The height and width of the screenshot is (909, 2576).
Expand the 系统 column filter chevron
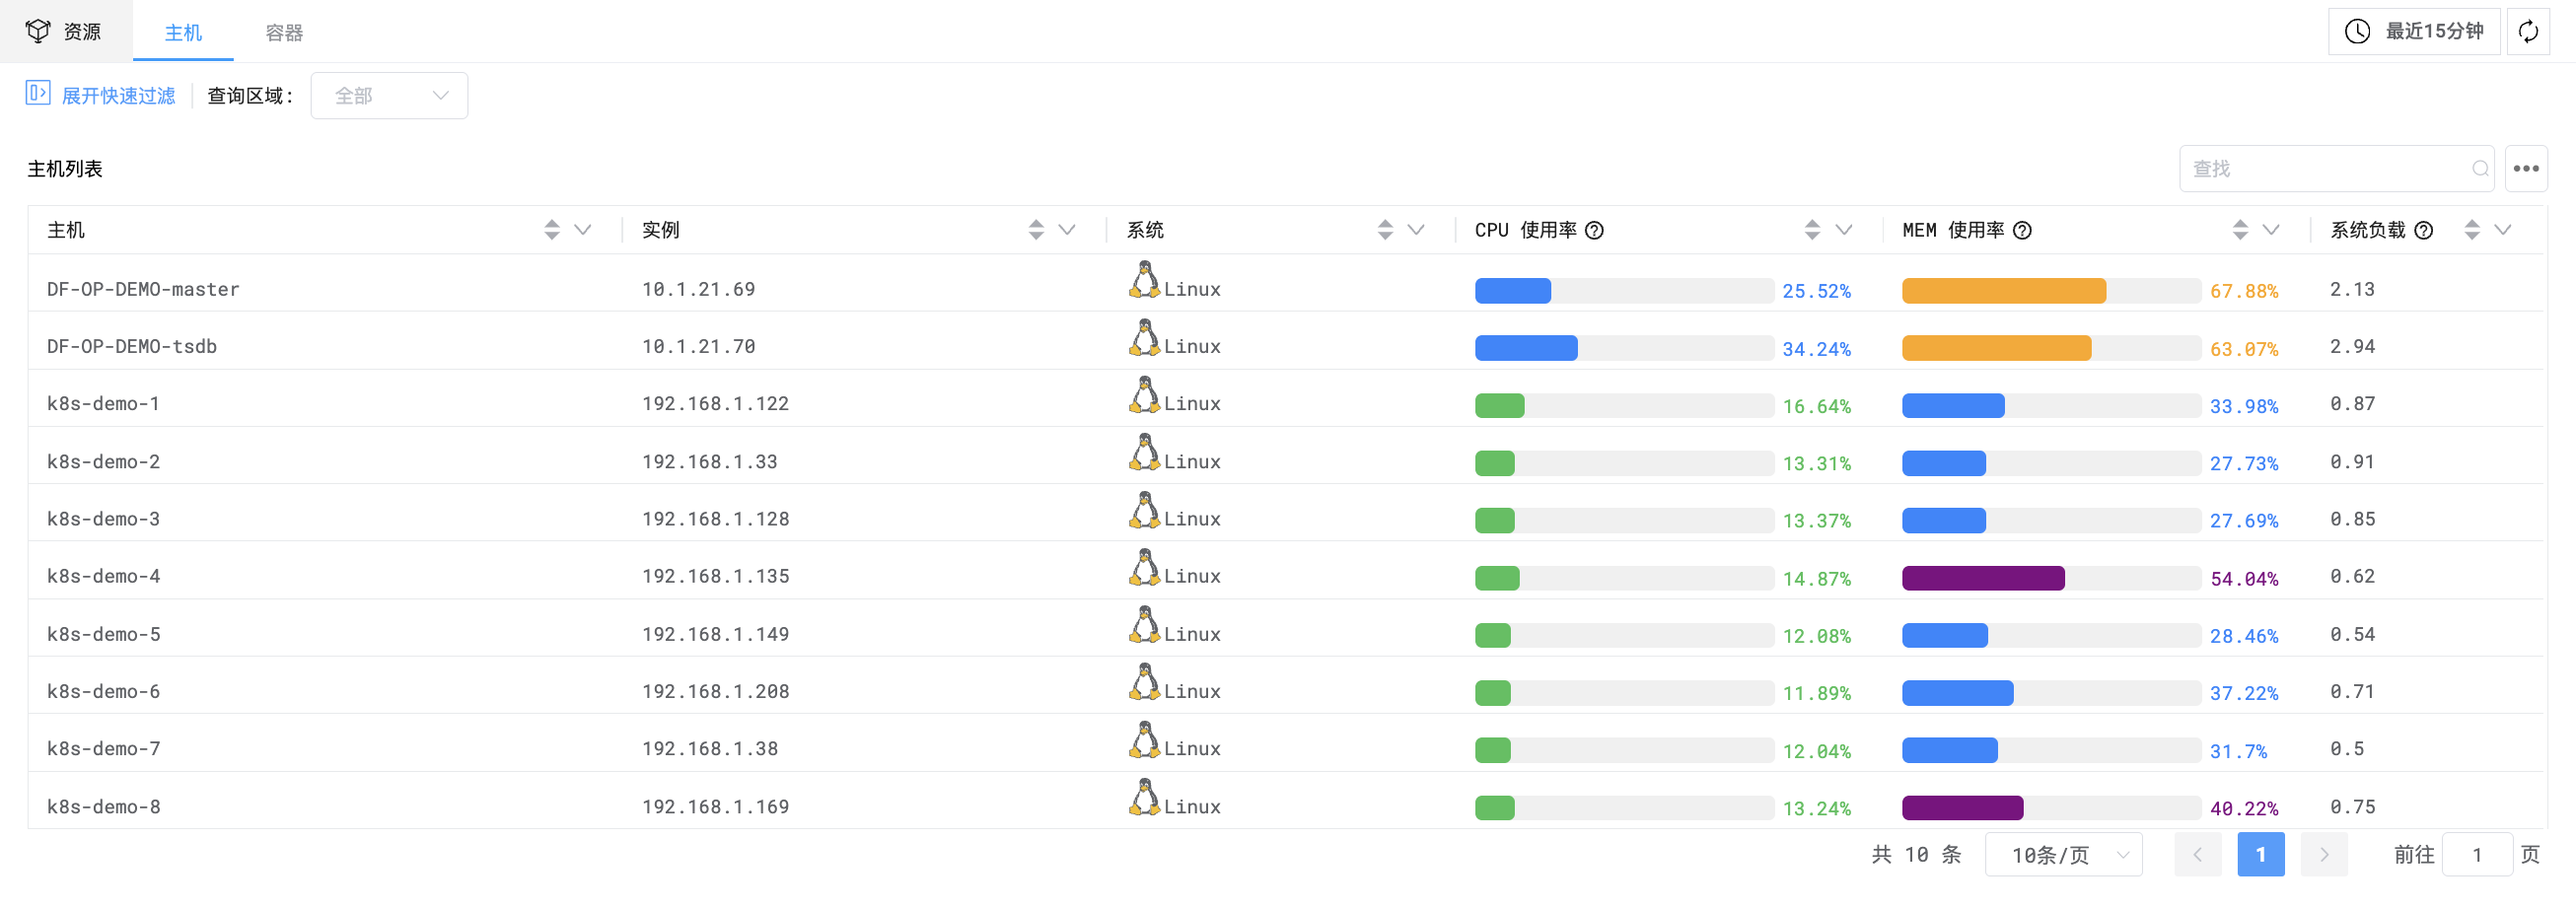coord(1415,230)
